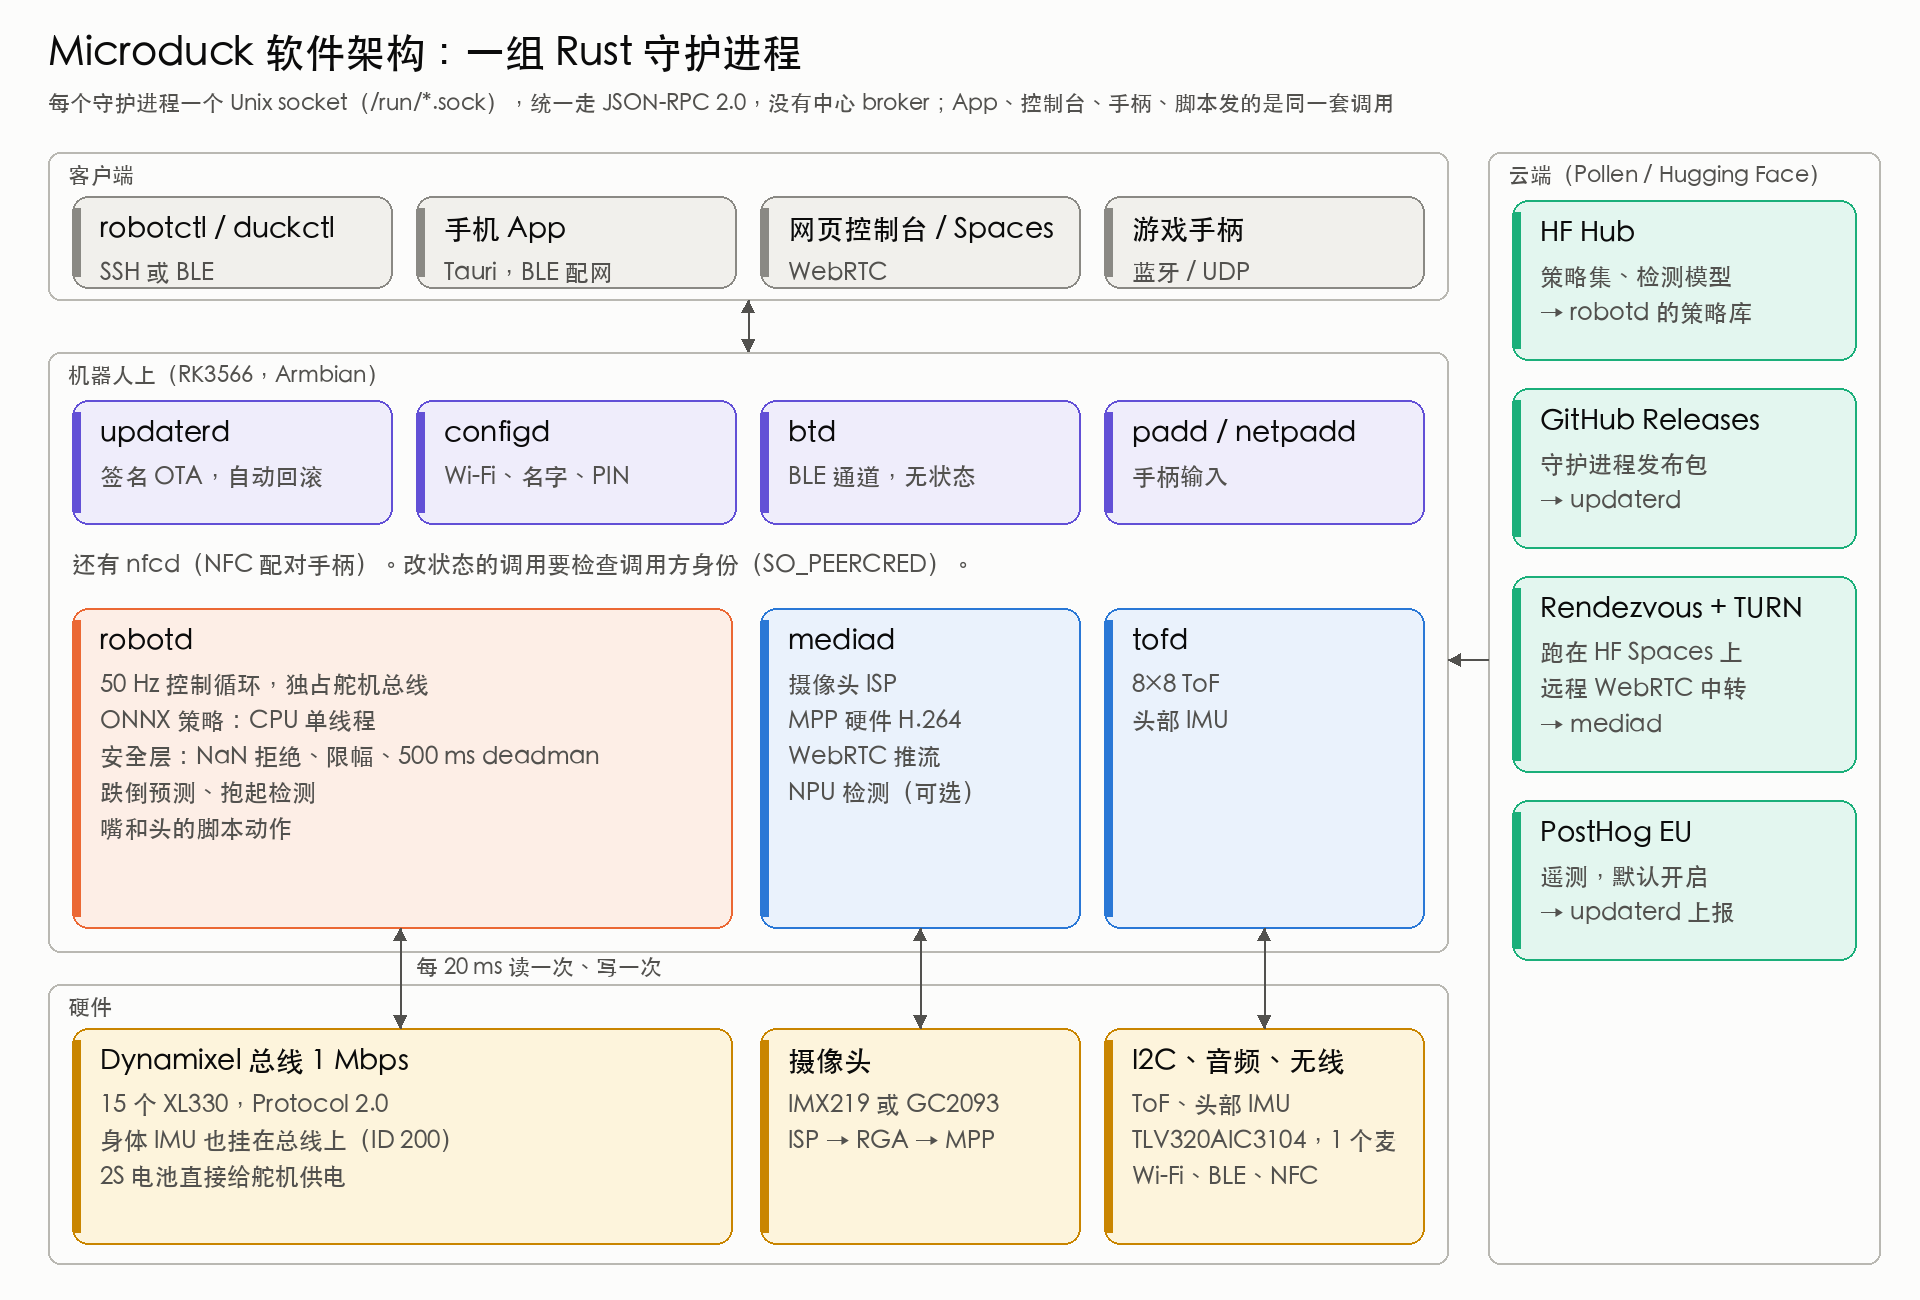Click the line 策略集、检测模型

pos(1636,277)
